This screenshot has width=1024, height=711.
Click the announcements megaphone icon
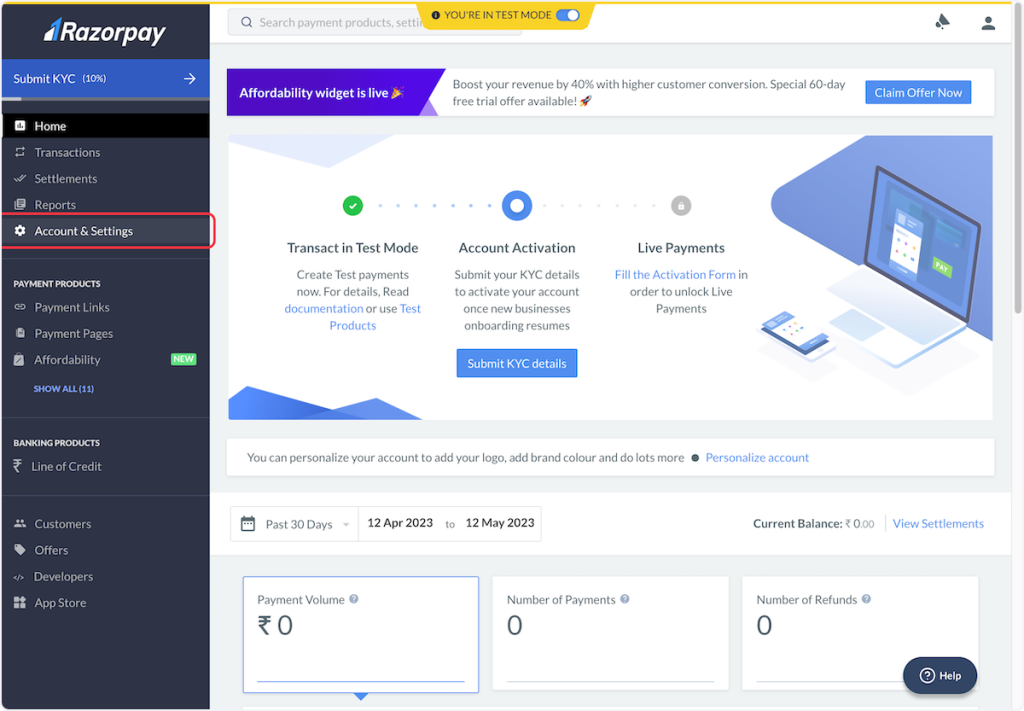tap(942, 22)
